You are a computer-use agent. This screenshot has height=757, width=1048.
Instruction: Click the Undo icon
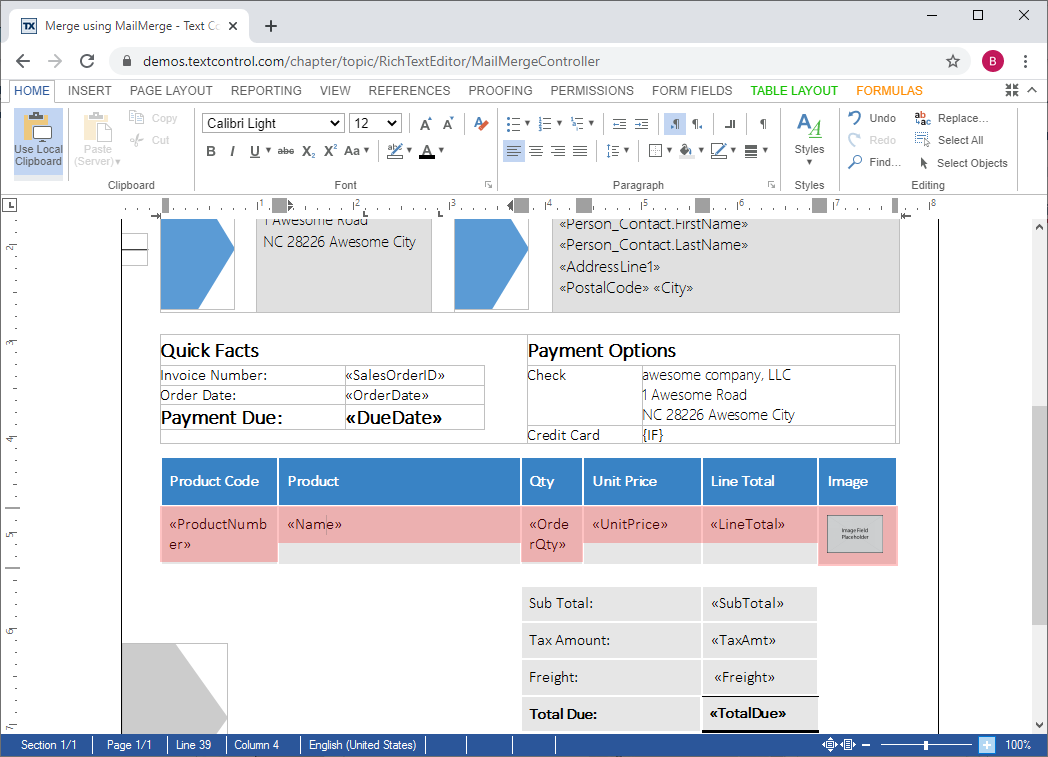pyautogui.click(x=855, y=118)
